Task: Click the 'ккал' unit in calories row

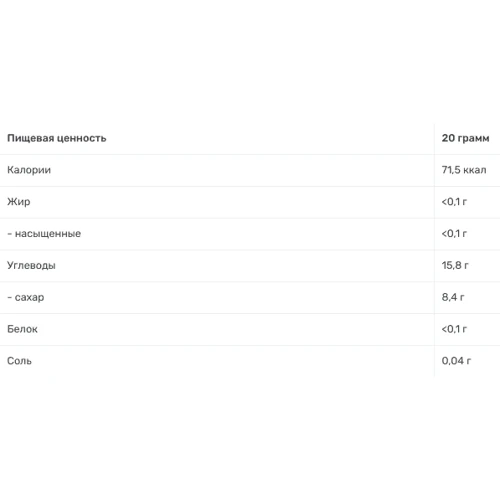Action: pyautogui.click(x=475, y=170)
